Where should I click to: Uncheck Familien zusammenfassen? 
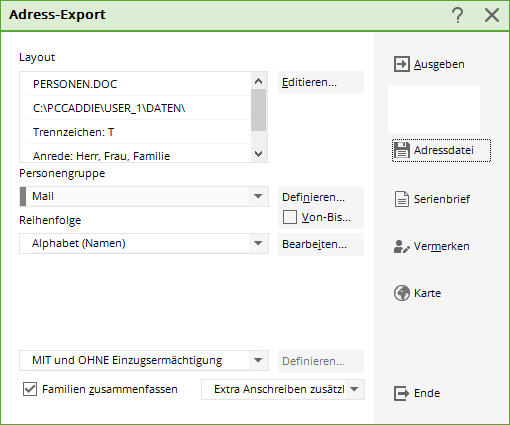(x=30, y=389)
